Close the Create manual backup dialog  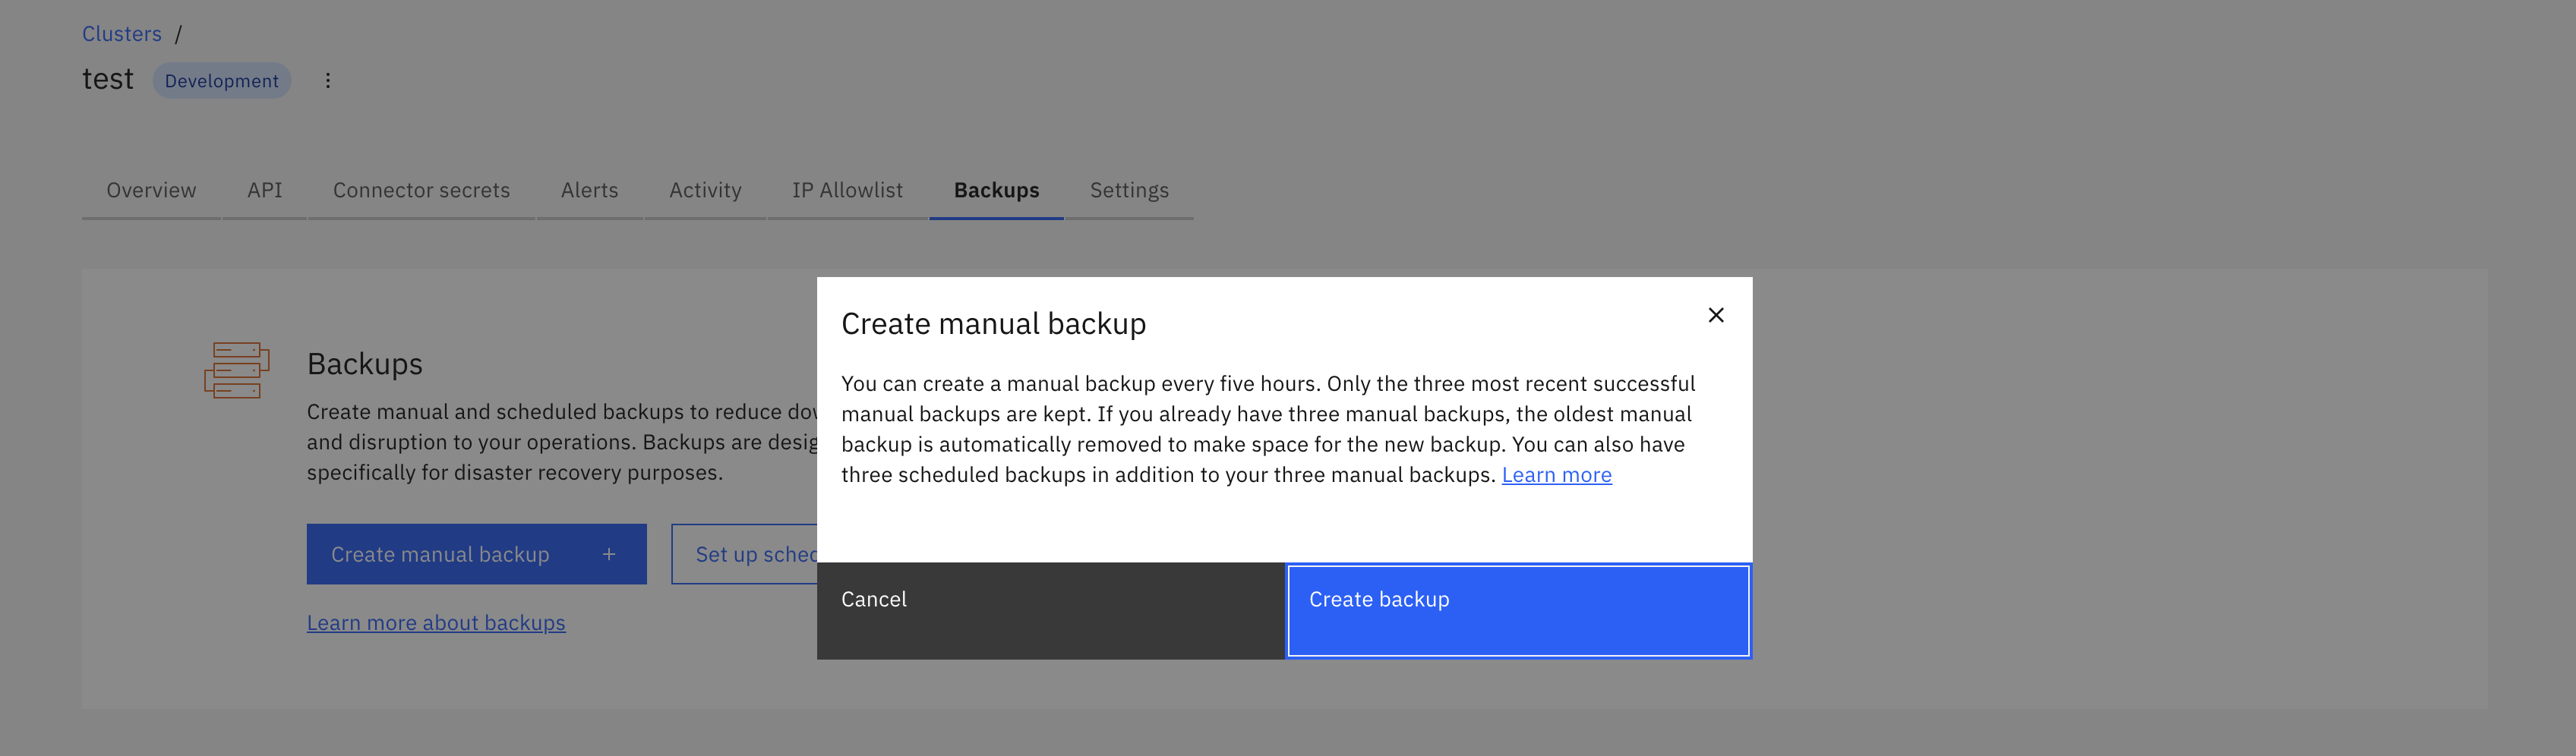point(1715,315)
